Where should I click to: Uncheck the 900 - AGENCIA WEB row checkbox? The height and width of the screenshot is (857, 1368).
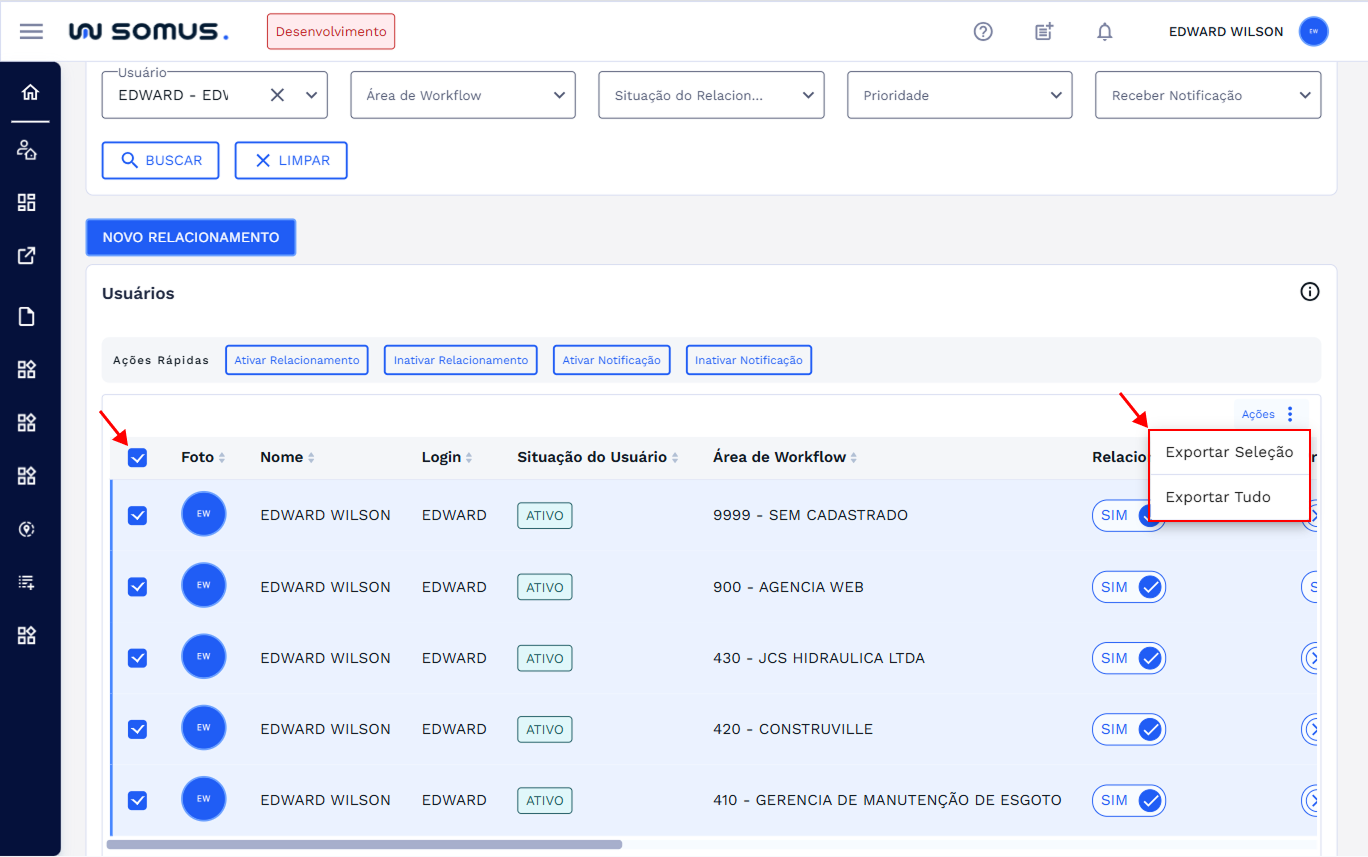coord(138,587)
